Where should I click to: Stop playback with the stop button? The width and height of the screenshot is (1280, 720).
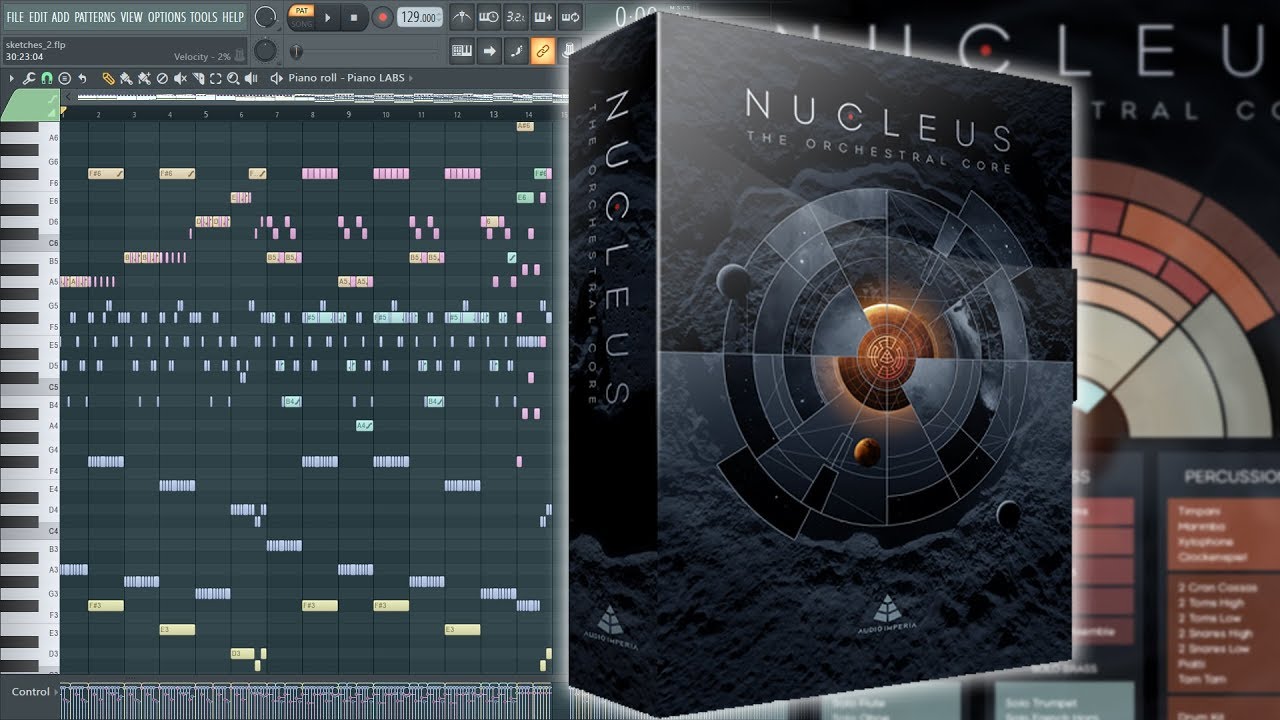tap(354, 17)
